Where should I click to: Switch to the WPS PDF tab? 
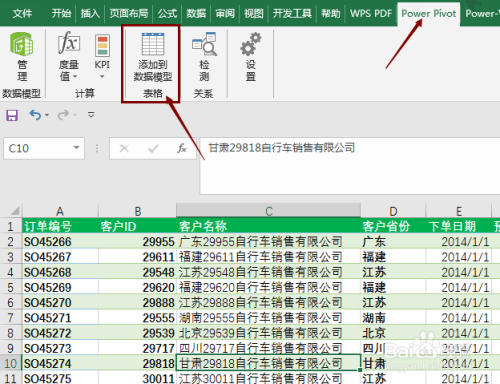pos(371,14)
